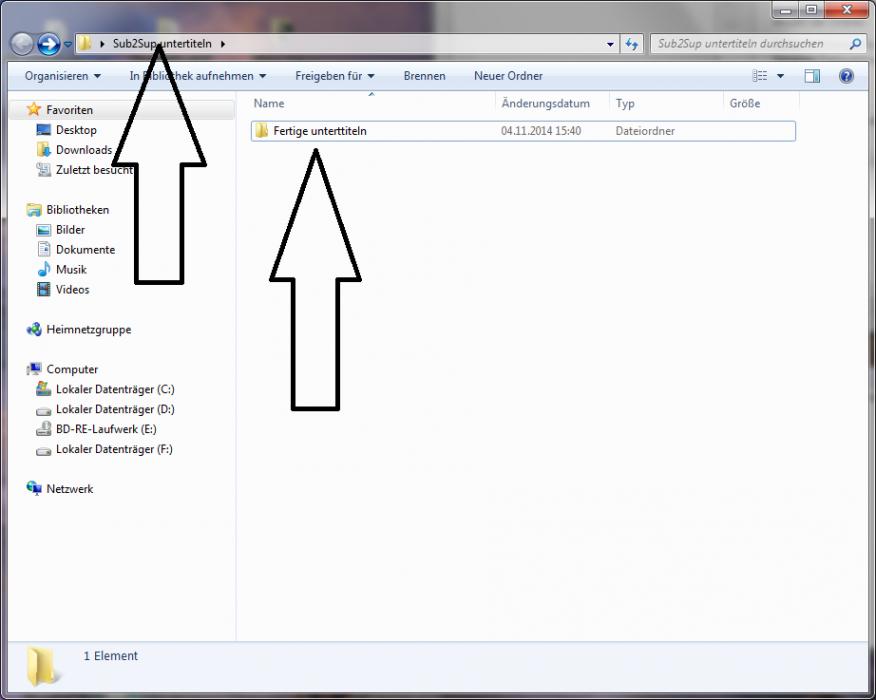Click the F: drive icon
876x700 pixels.
click(44, 451)
